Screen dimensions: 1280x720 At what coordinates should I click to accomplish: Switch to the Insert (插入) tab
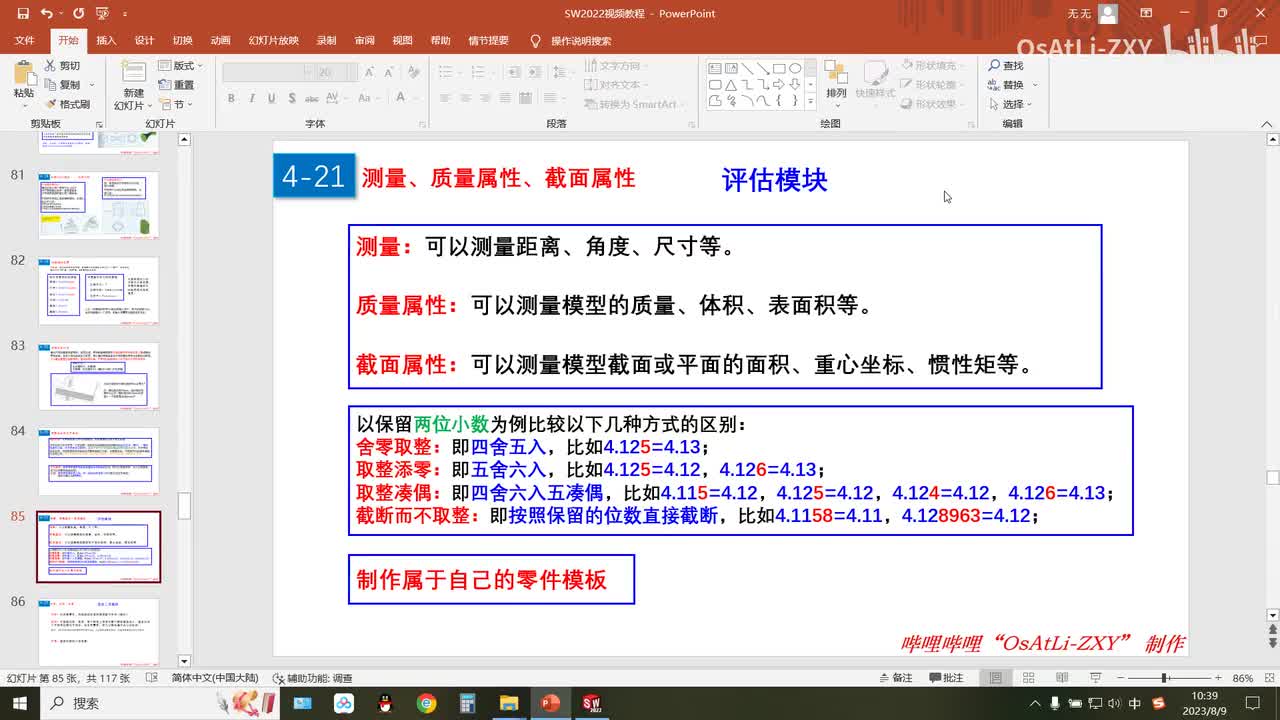tap(106, 41)
